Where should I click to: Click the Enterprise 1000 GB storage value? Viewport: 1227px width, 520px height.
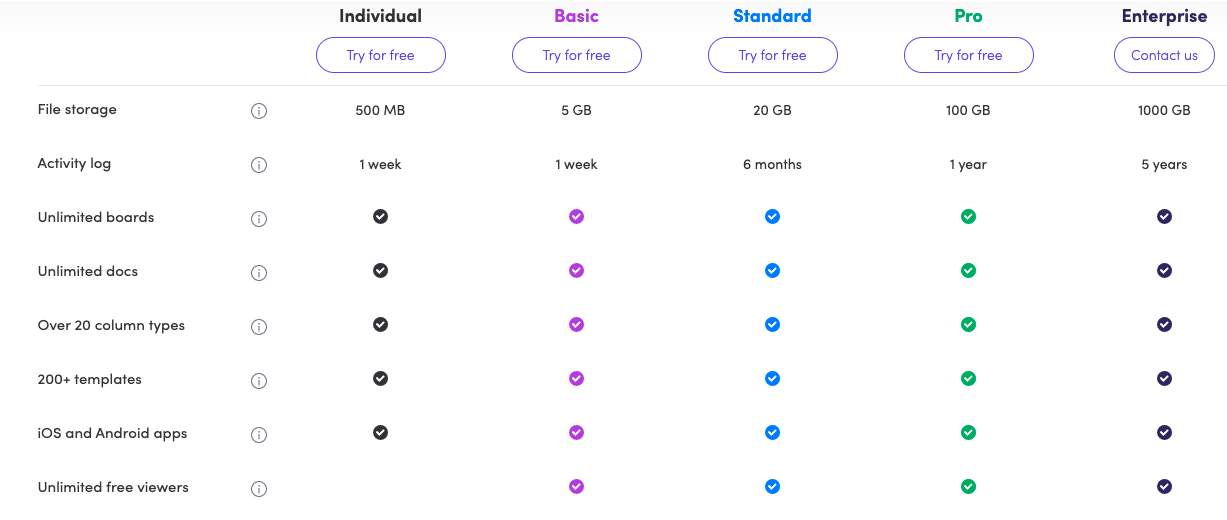(1164, 110)
